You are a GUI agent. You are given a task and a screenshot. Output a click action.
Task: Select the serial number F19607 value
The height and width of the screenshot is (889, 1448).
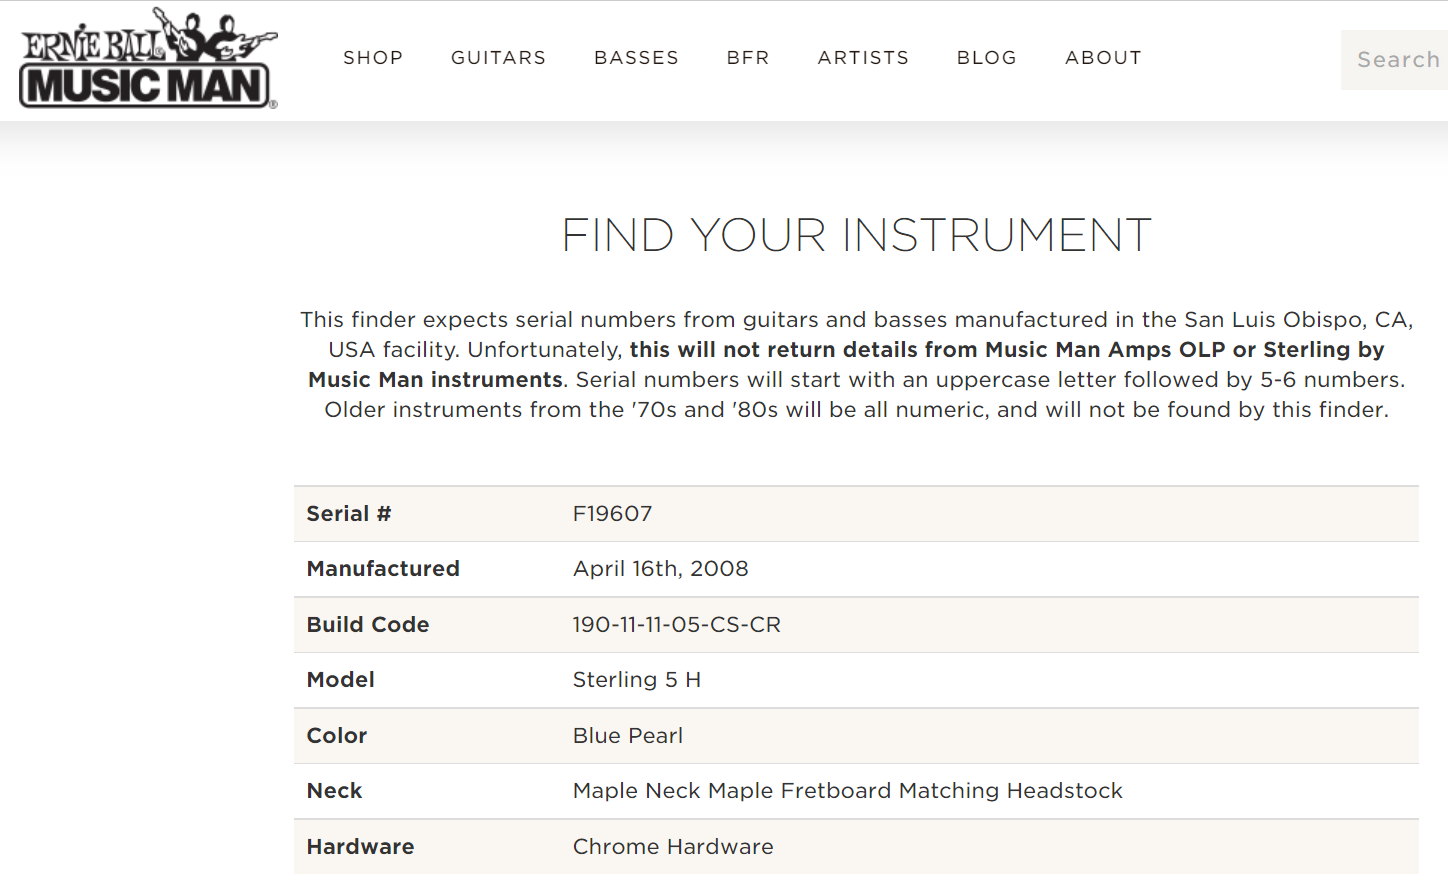(x=612, y=514)
